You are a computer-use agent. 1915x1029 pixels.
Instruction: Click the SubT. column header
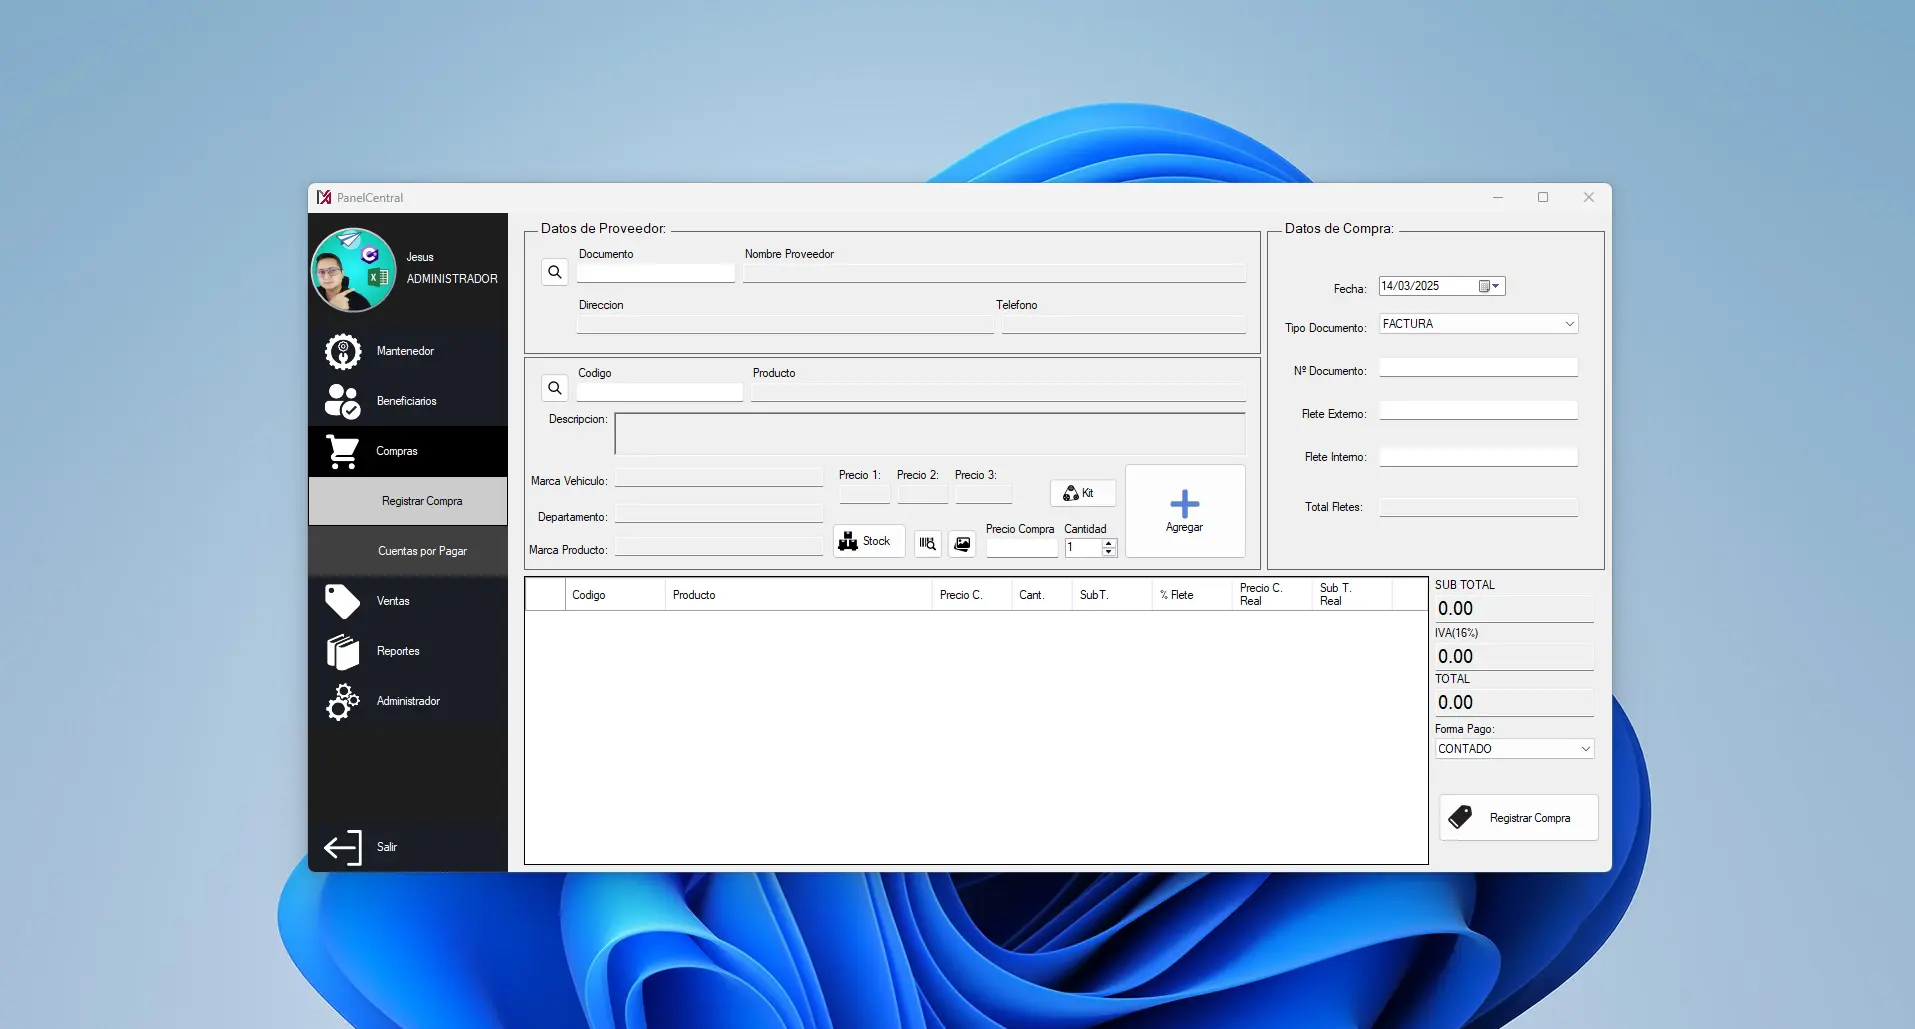click(x=1111, y=595)
